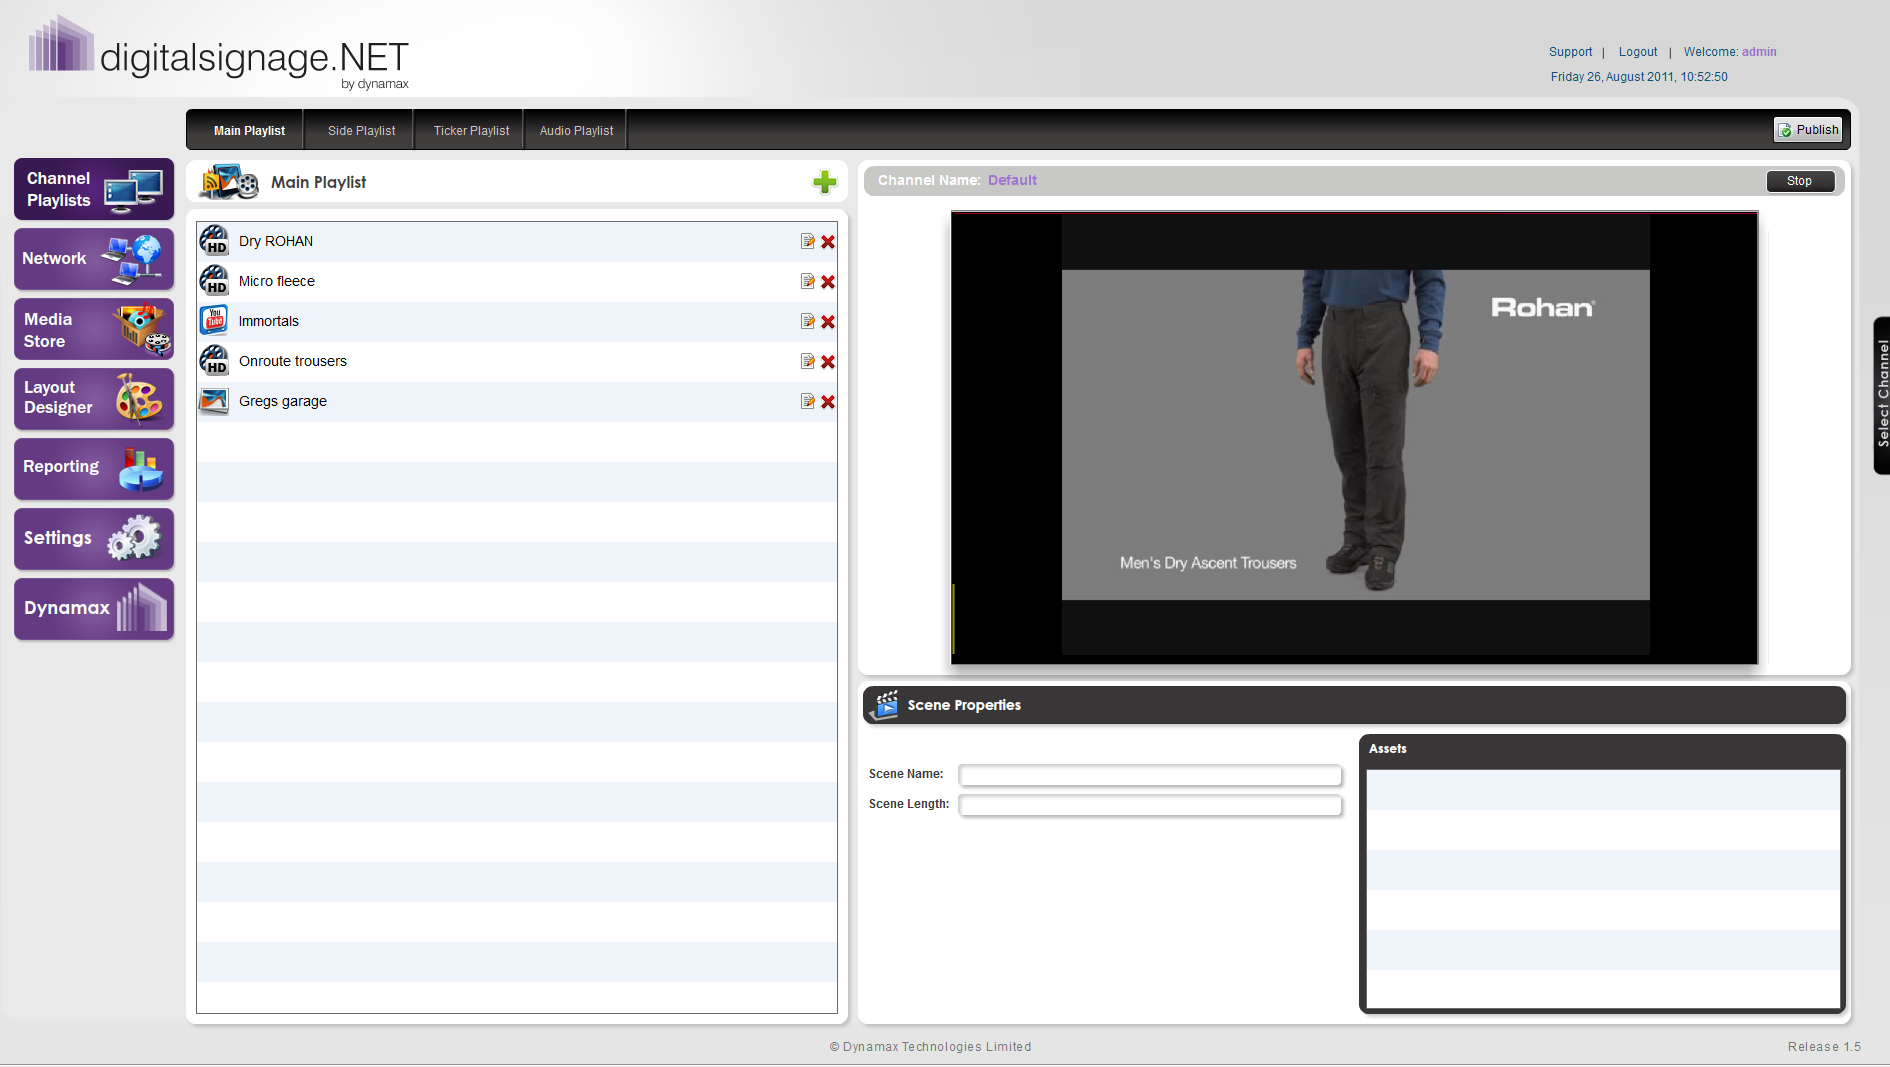Screen dimensions: 1890x1067
Task: Edit the Micro fleece playlist item
Action: coord(808,281)
